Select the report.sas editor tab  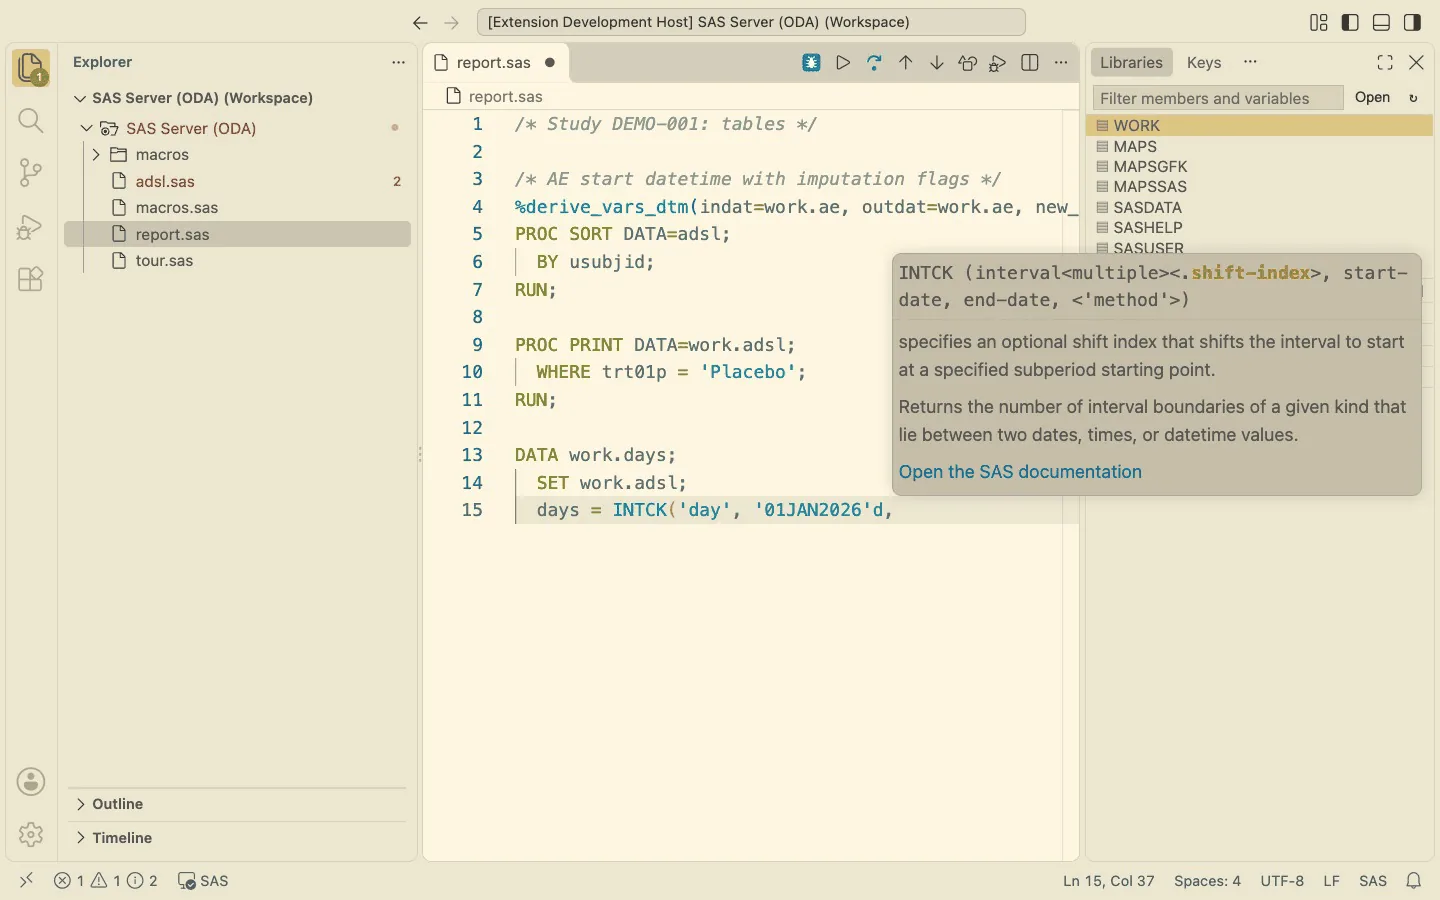click(495, 63)
